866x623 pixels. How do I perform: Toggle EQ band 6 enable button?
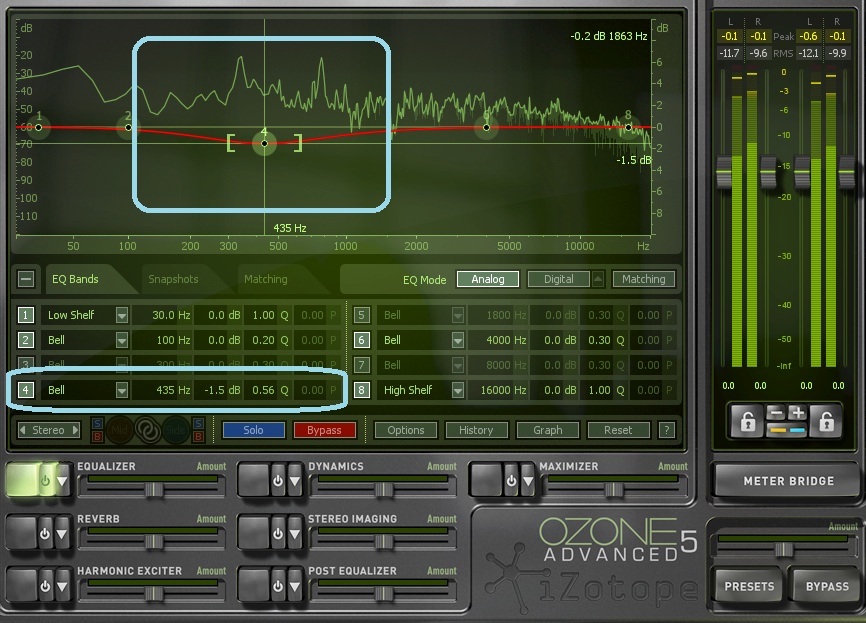361,340
